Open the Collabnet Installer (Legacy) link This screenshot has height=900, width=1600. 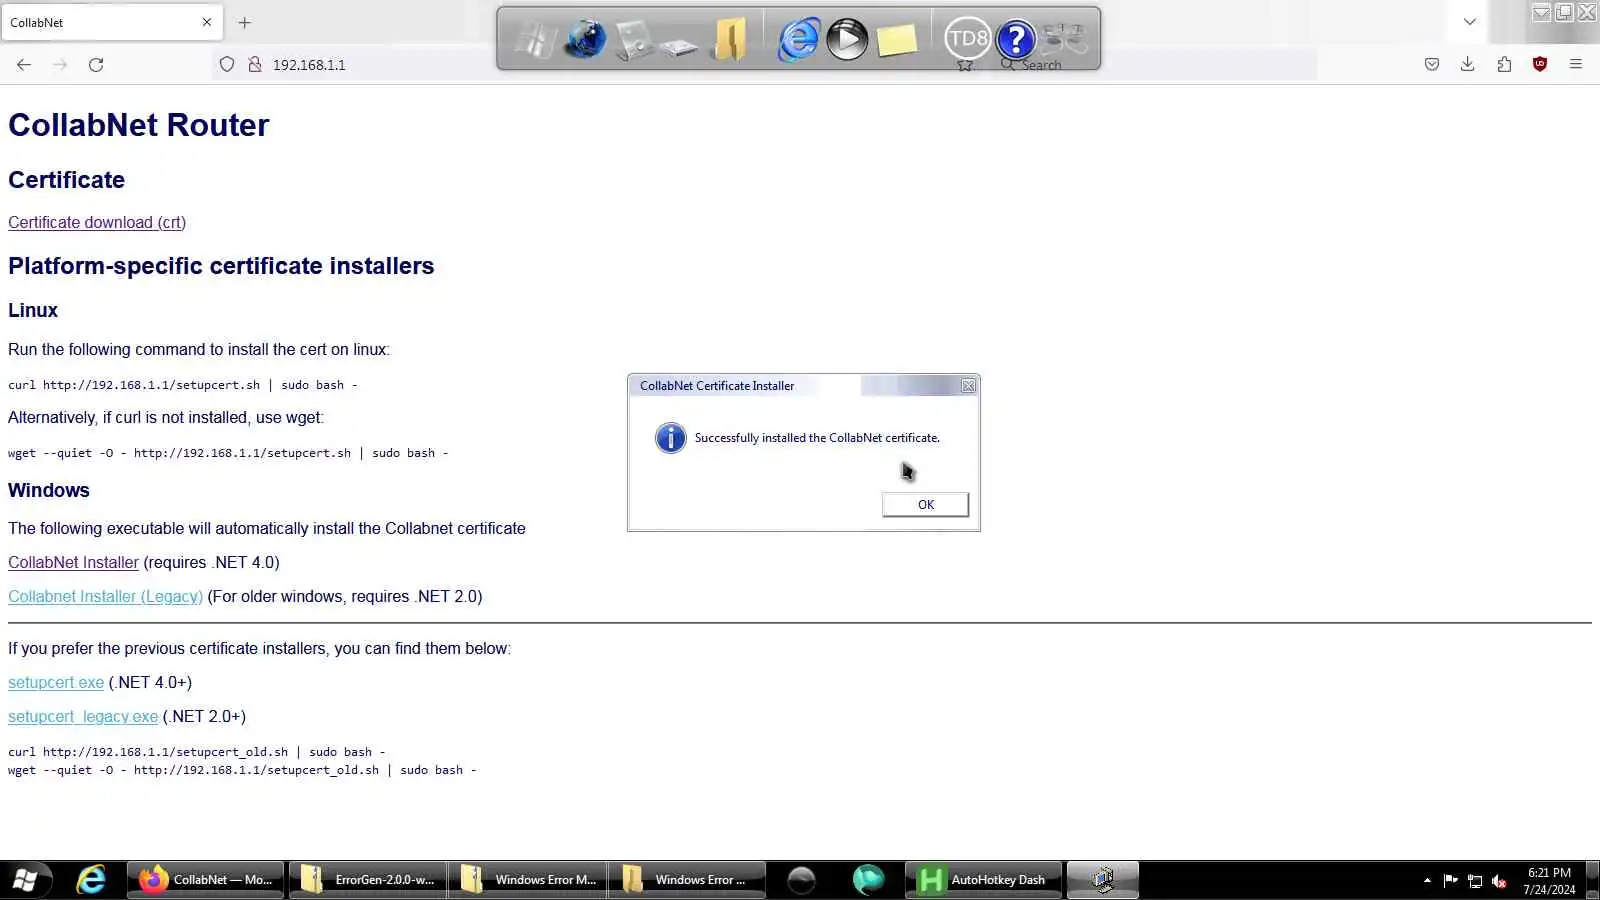105,596
